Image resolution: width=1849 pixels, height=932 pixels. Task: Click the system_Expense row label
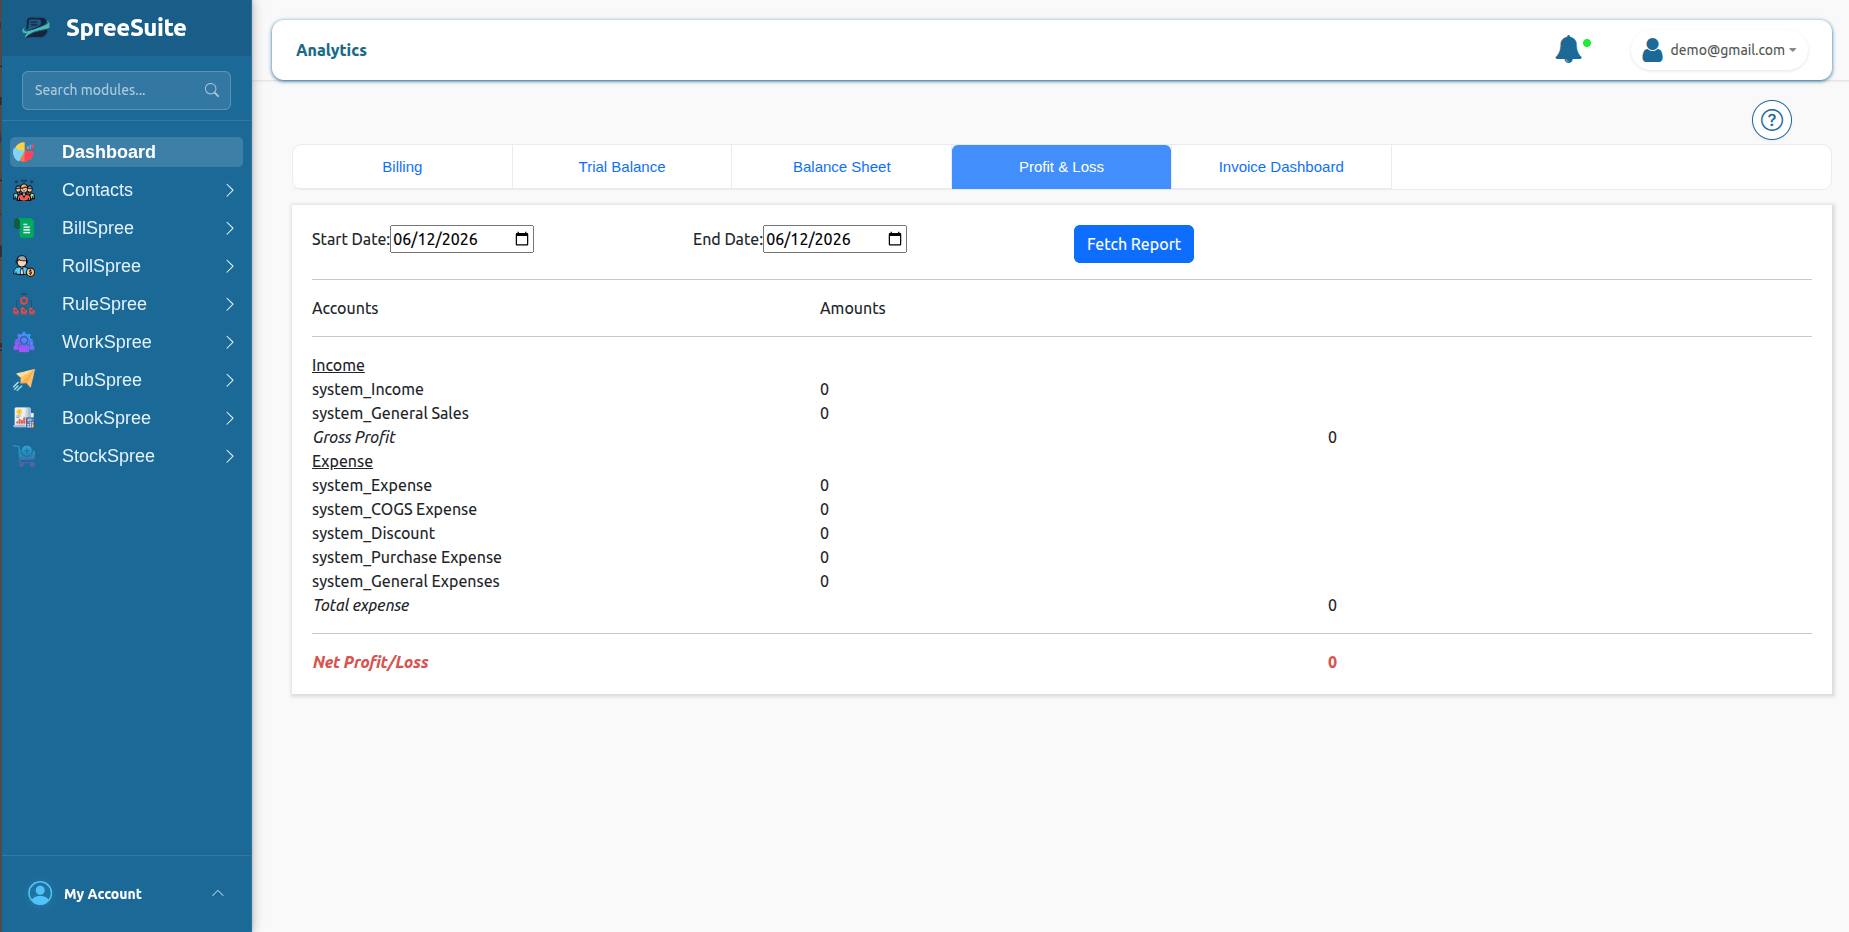pos(372,485)
